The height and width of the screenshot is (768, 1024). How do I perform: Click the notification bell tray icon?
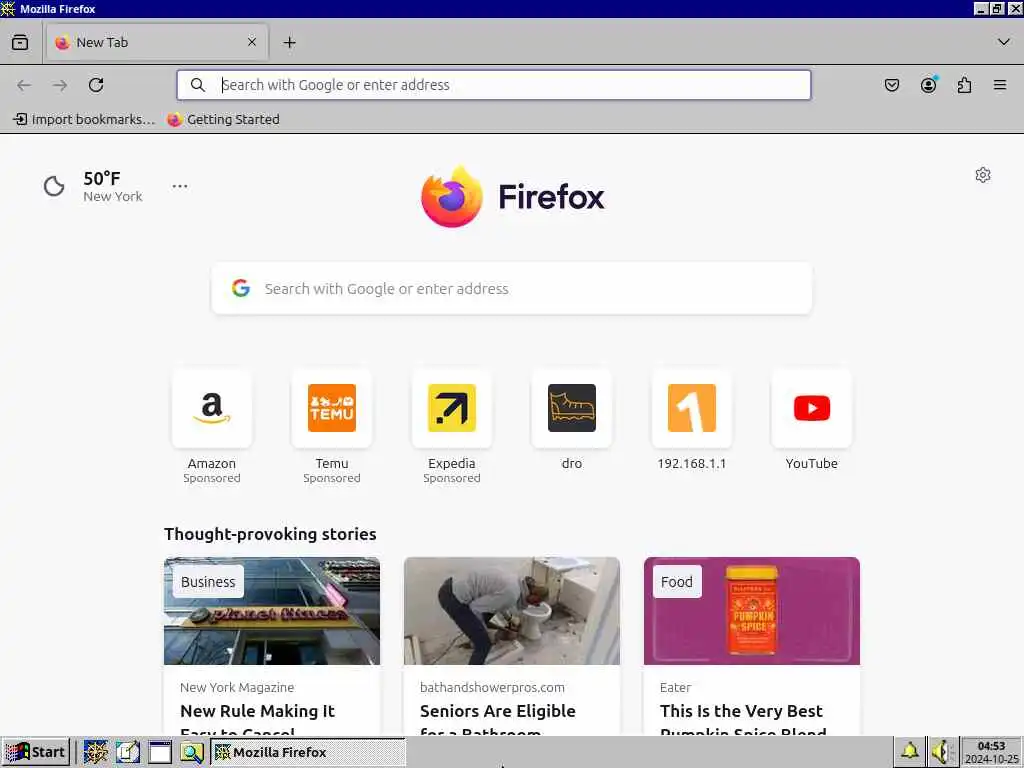[910, 752]
